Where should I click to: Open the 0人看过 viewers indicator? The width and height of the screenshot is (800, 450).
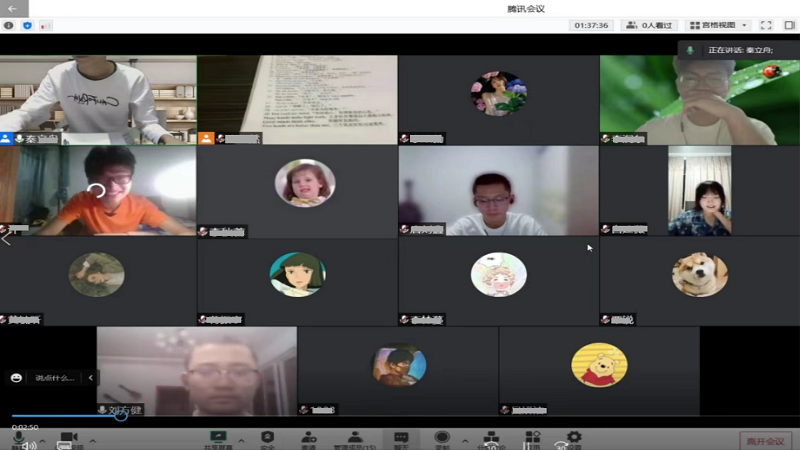[x=649, y=25]
